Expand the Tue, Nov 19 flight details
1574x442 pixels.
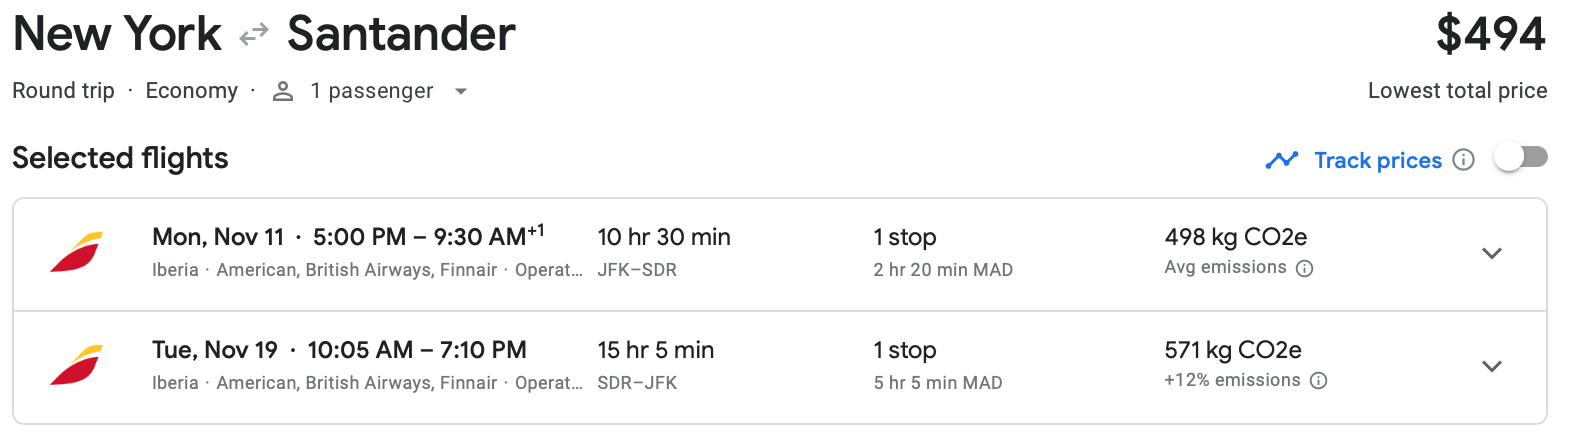[1491, 367]
